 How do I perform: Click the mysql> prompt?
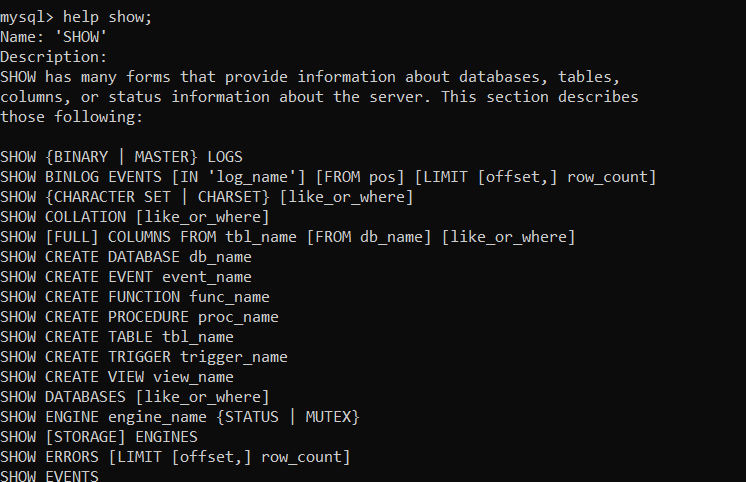(x=27, y=16)
